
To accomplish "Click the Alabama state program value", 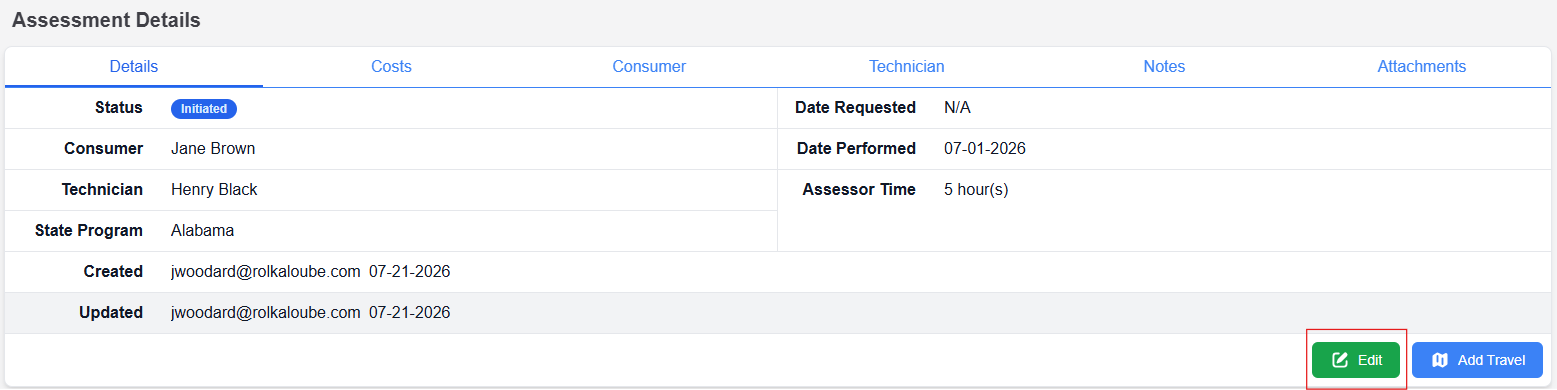I will 202,231.
